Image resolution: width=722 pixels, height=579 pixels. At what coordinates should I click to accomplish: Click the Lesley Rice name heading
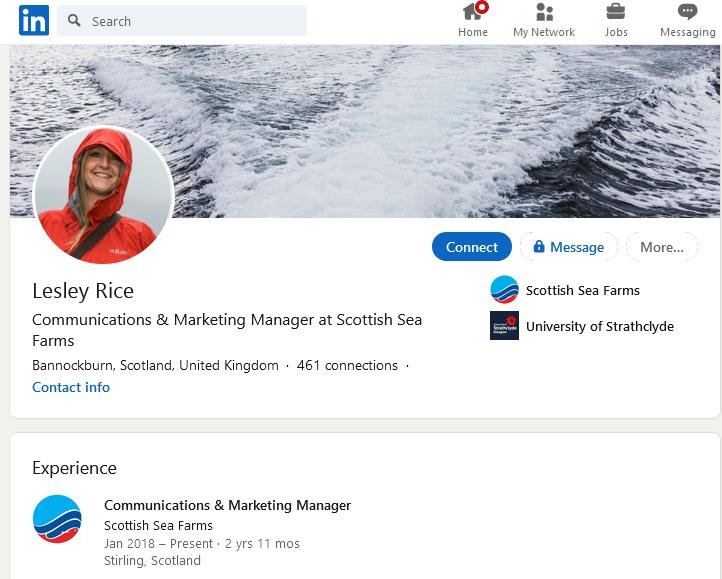pyautogui.click(x=83, y=291)
